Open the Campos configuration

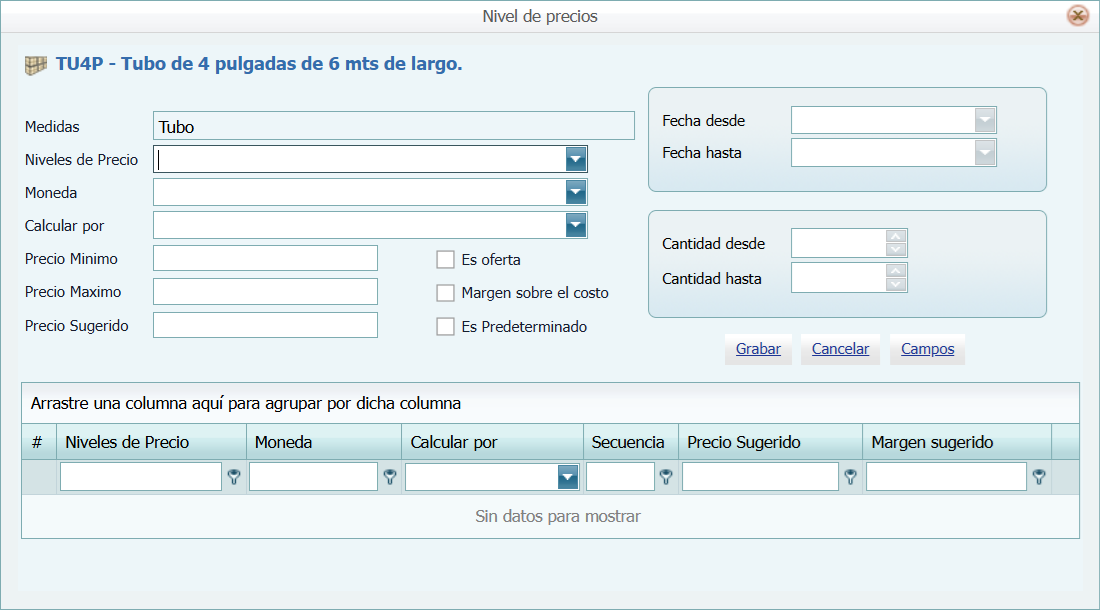coord(926,348)
